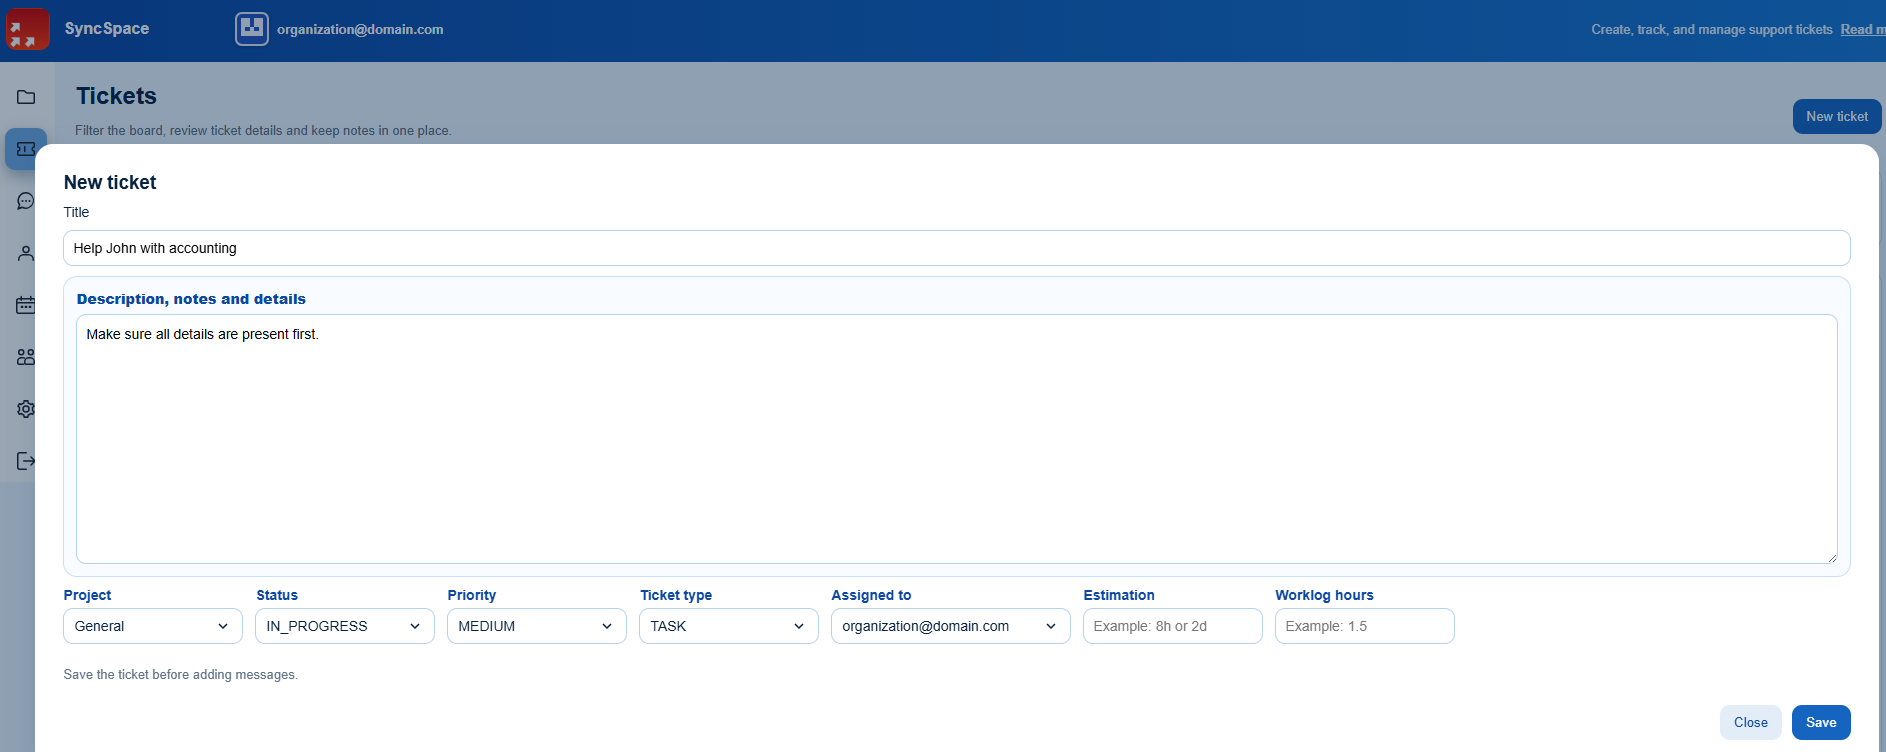Open the Priority dropdown showing MEDIUM
Screen dimensions: 1886x752
point(537,626)
